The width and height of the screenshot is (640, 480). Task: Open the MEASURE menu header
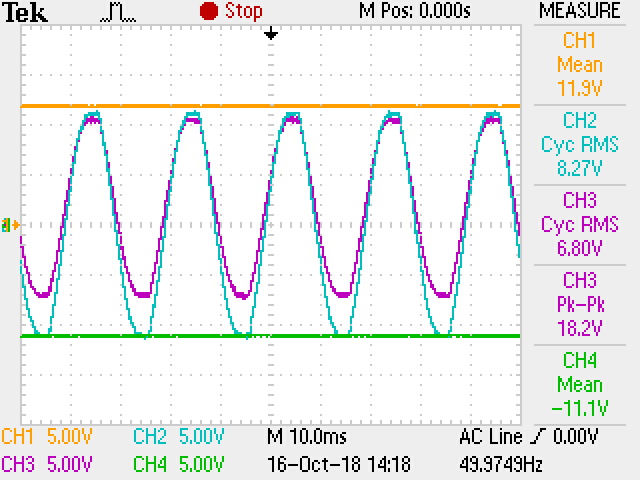point(580,12)
